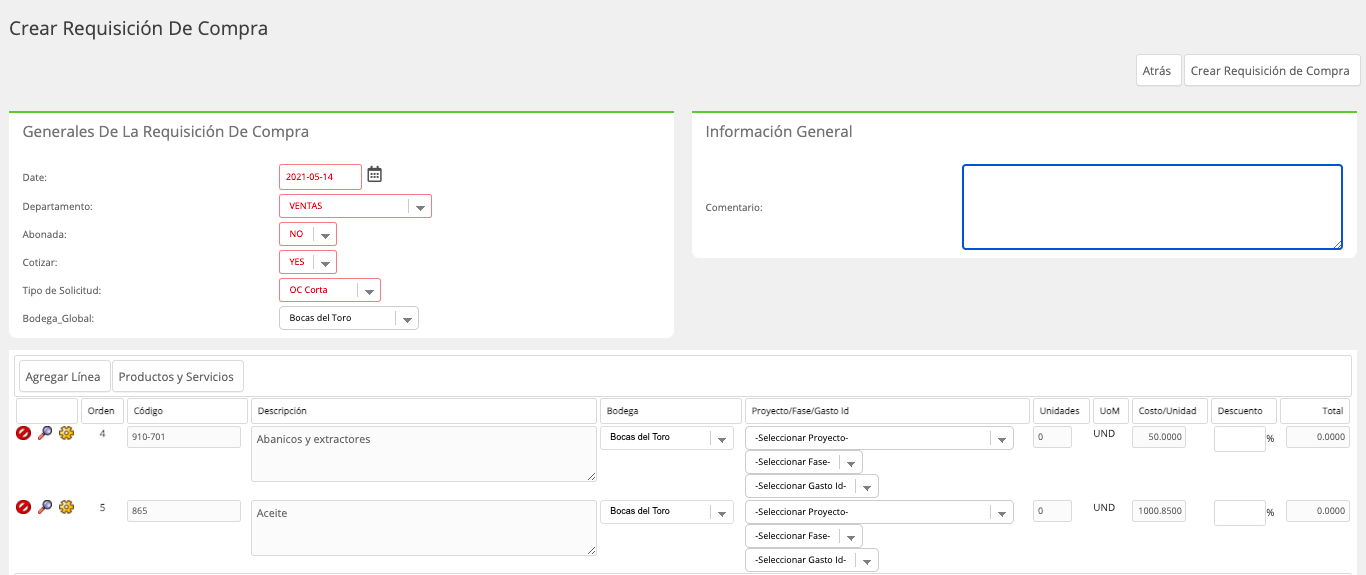Click into the Comentario text area

[x=1152, y=207]
